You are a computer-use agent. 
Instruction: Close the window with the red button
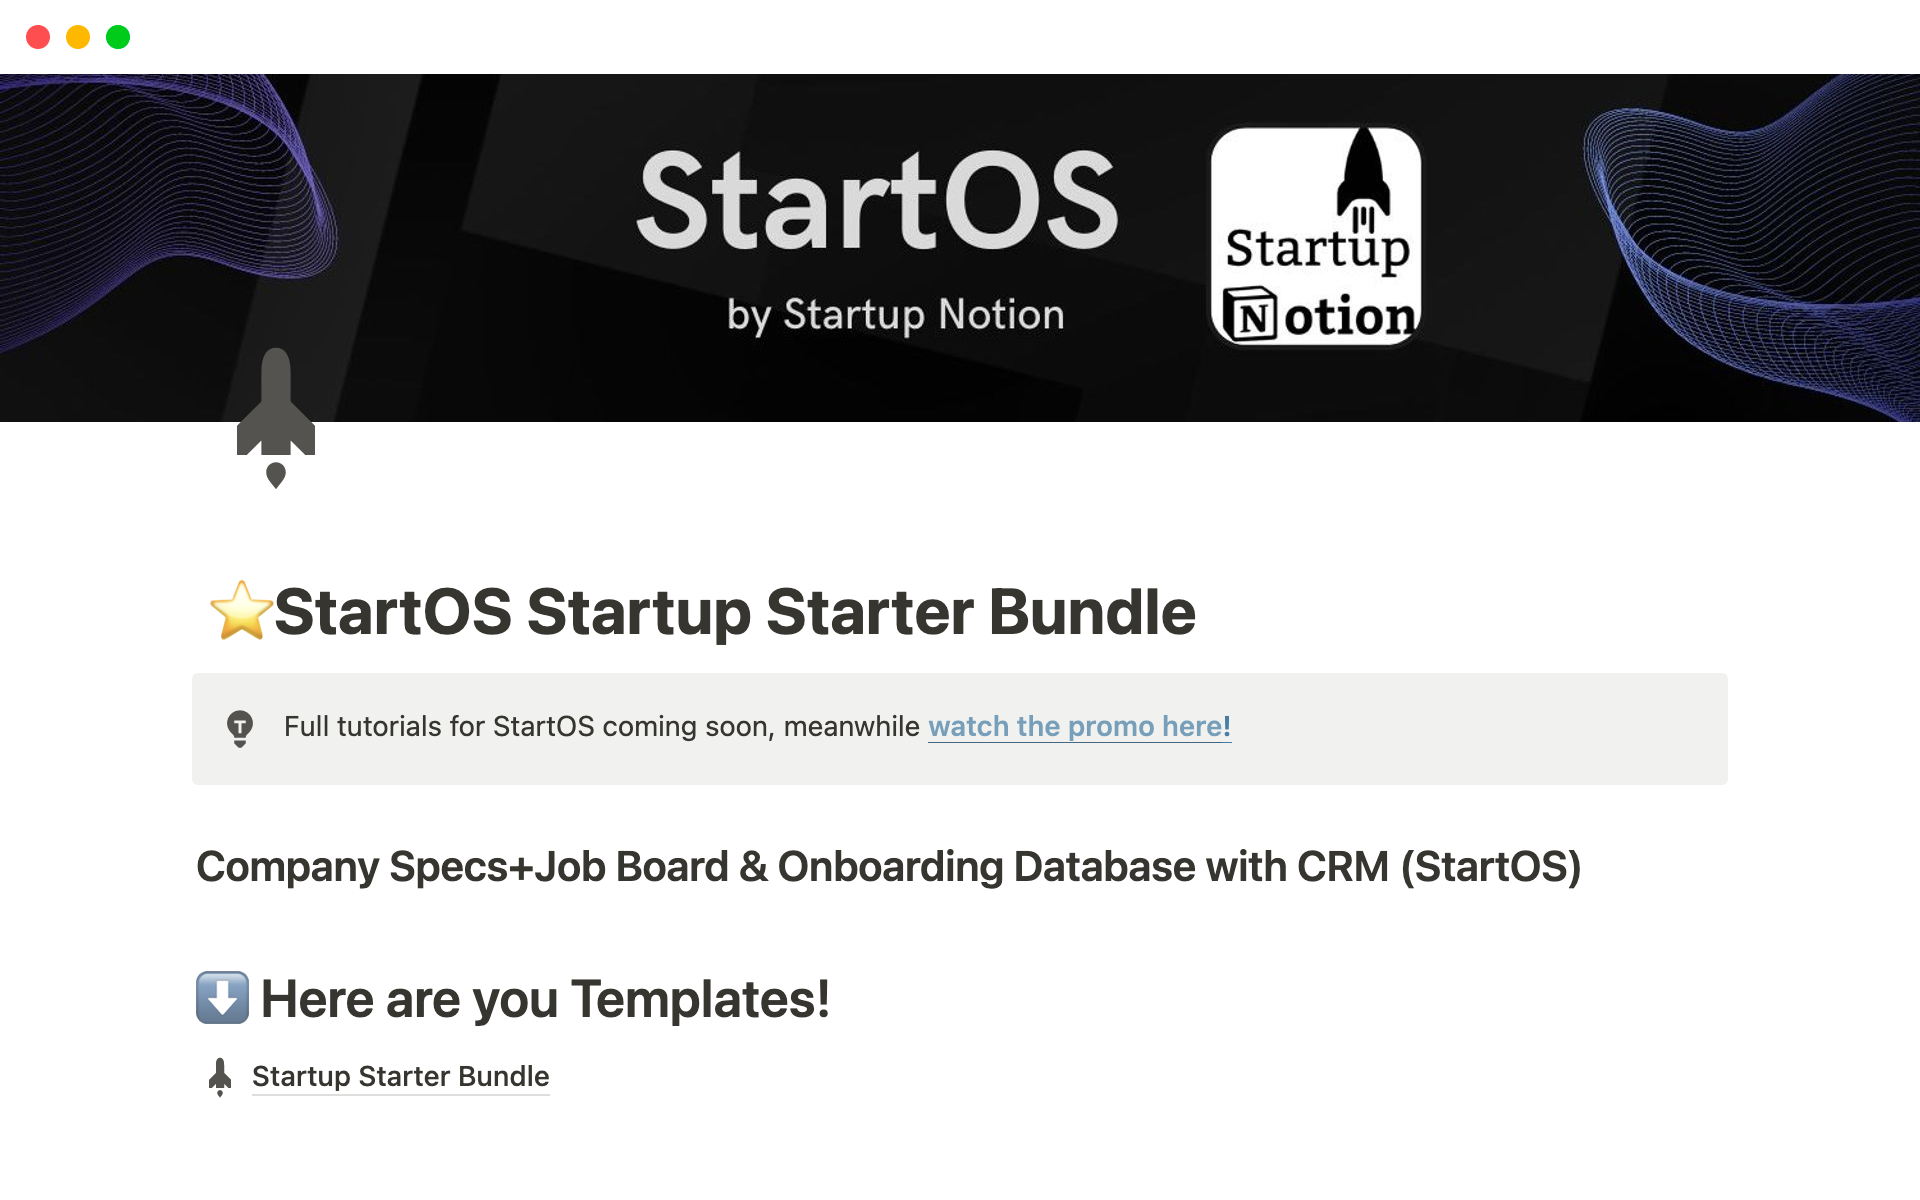(38, 37)
